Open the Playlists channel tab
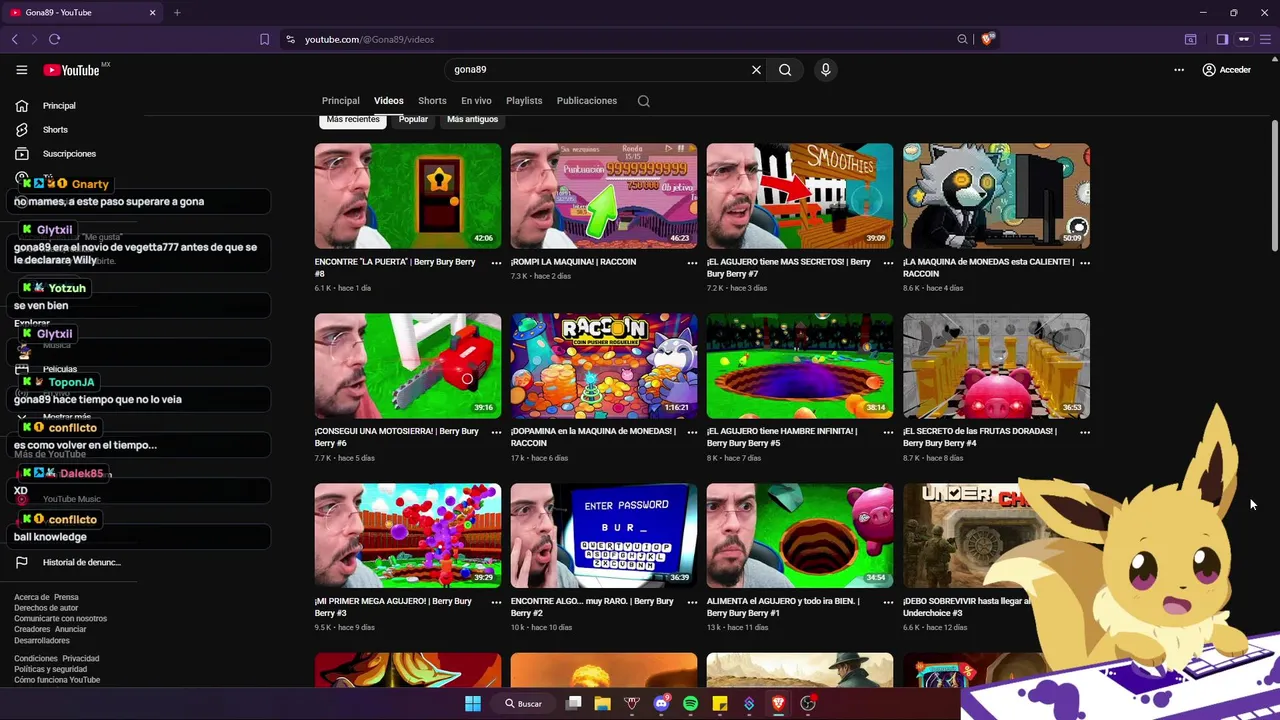 524,101
